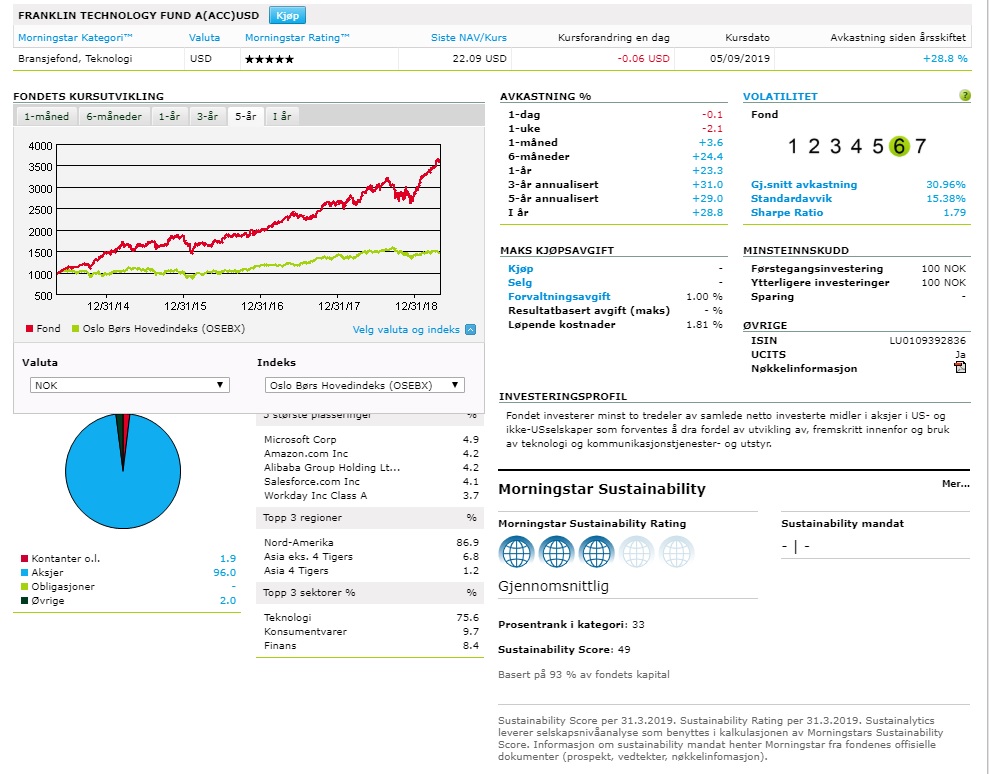Image resolution: width=989 pixels, height=774 pixels.
Task: Click the green volatility help question-mark icon
Action: [964, 95]
